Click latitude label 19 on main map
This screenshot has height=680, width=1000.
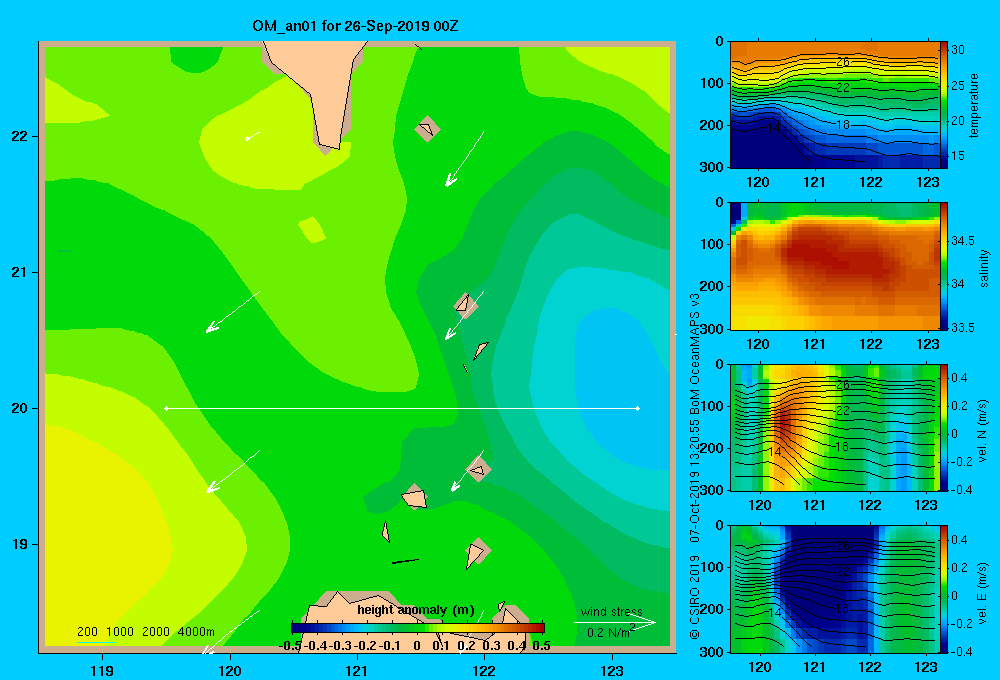point(20,544)
